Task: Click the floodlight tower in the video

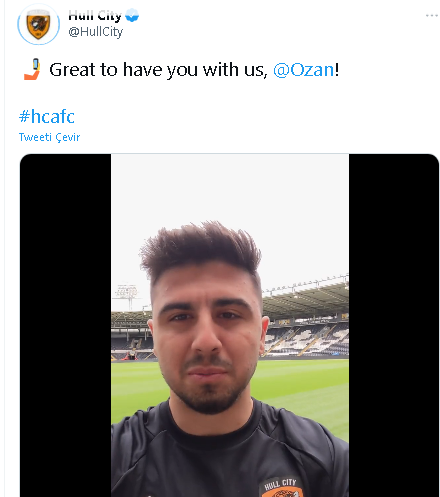Action: coord(126,297)
